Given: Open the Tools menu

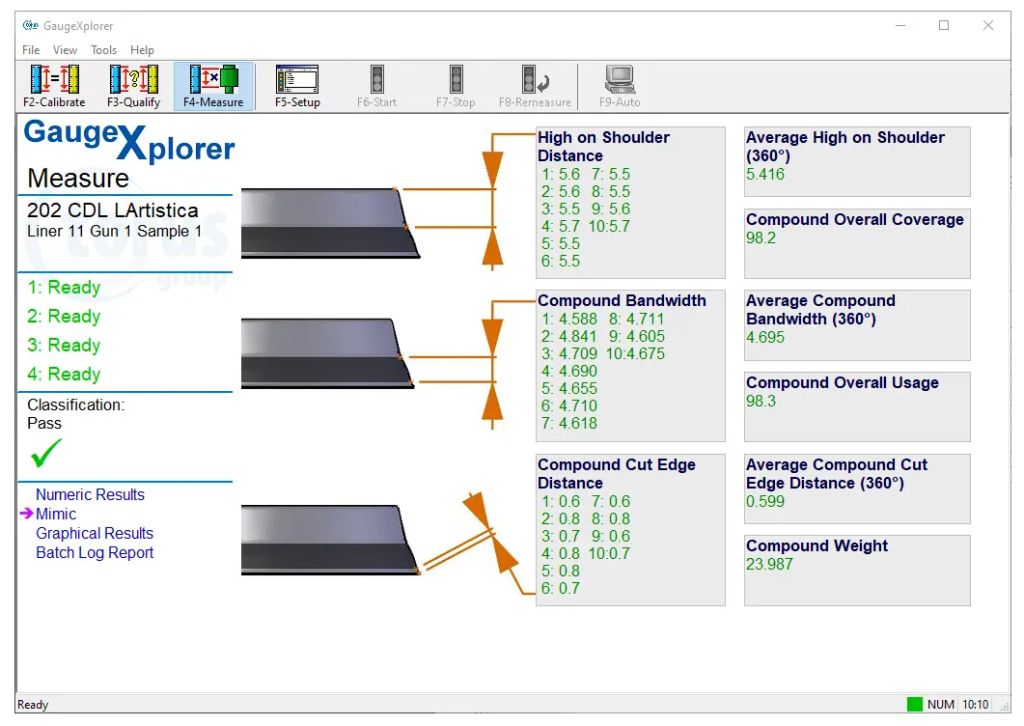Looking at the screenshot, I should (103, 50).
